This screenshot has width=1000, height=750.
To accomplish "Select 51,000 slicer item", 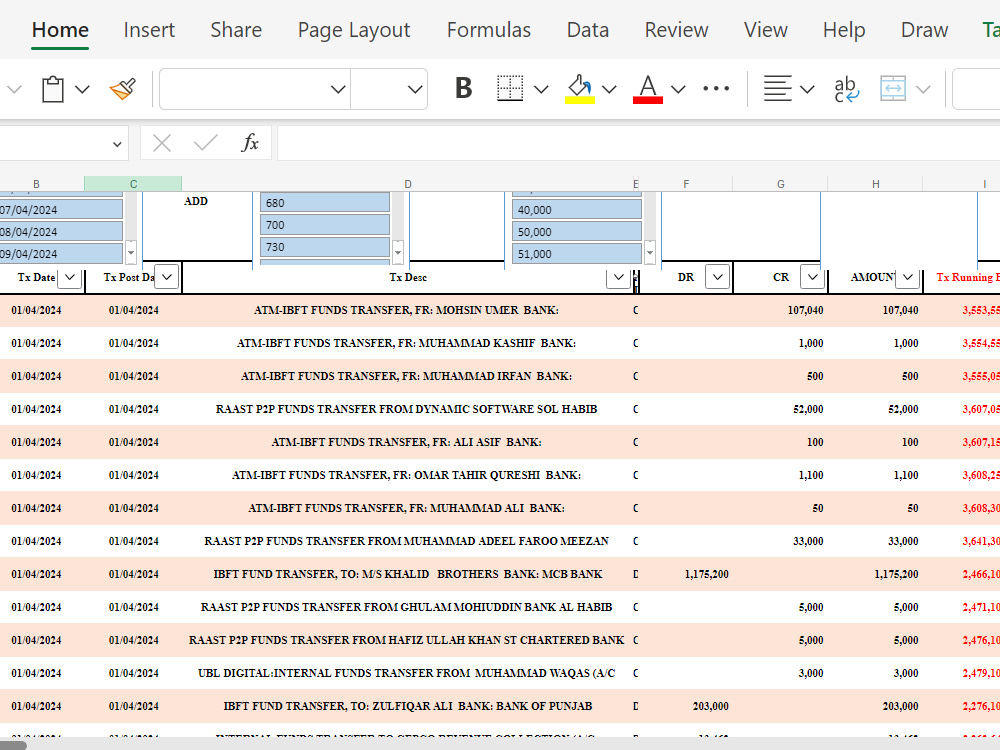I will 577,253.
